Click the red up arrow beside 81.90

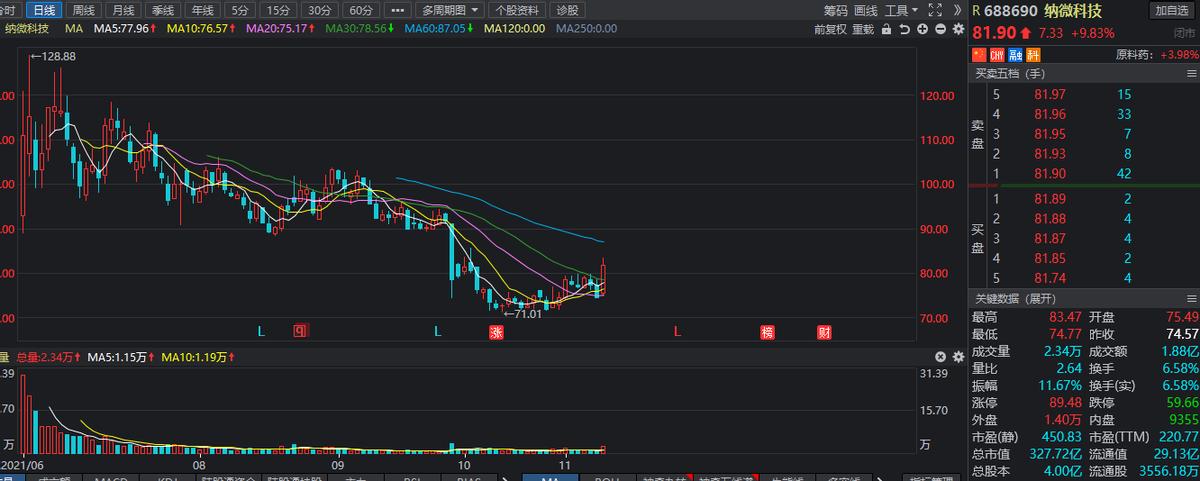click(1026, 34)
